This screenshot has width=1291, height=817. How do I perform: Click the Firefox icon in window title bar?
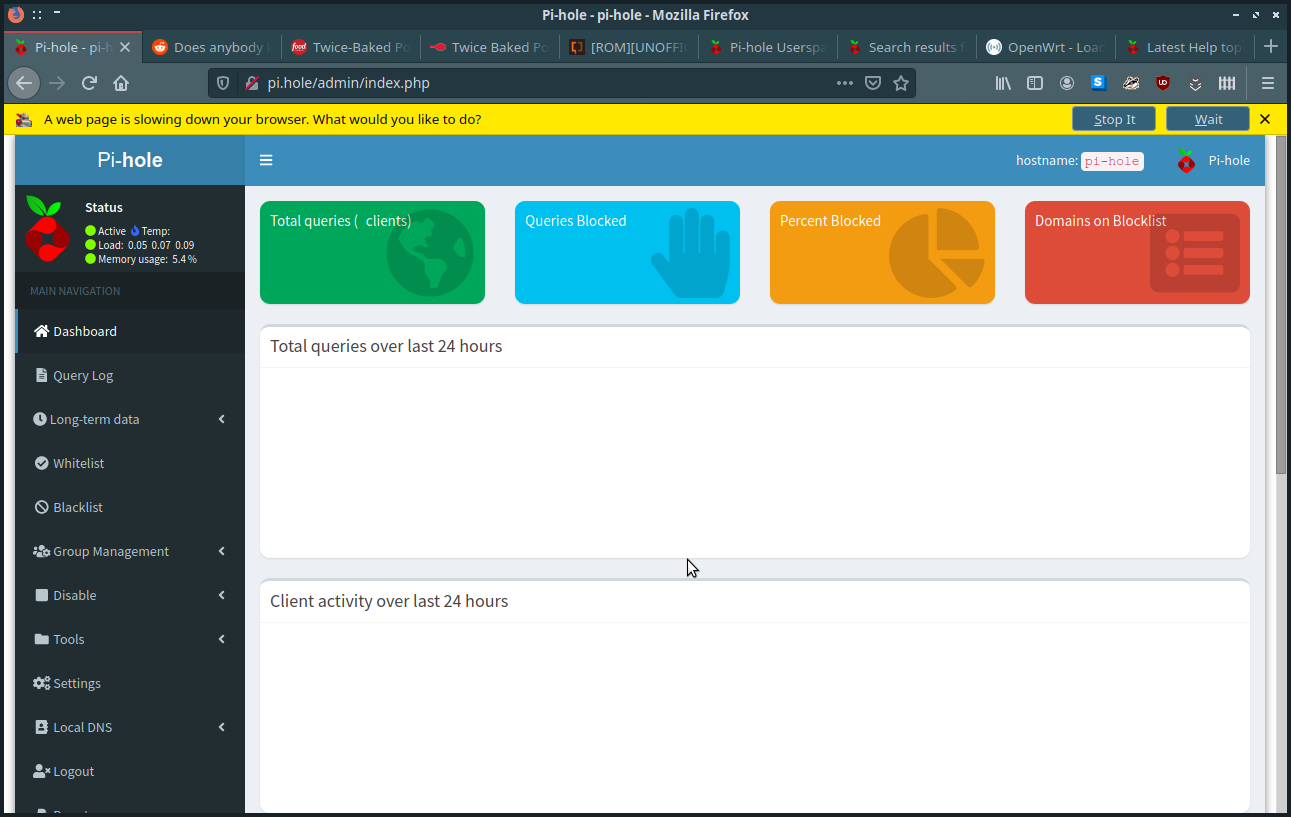tap(15, 15)
